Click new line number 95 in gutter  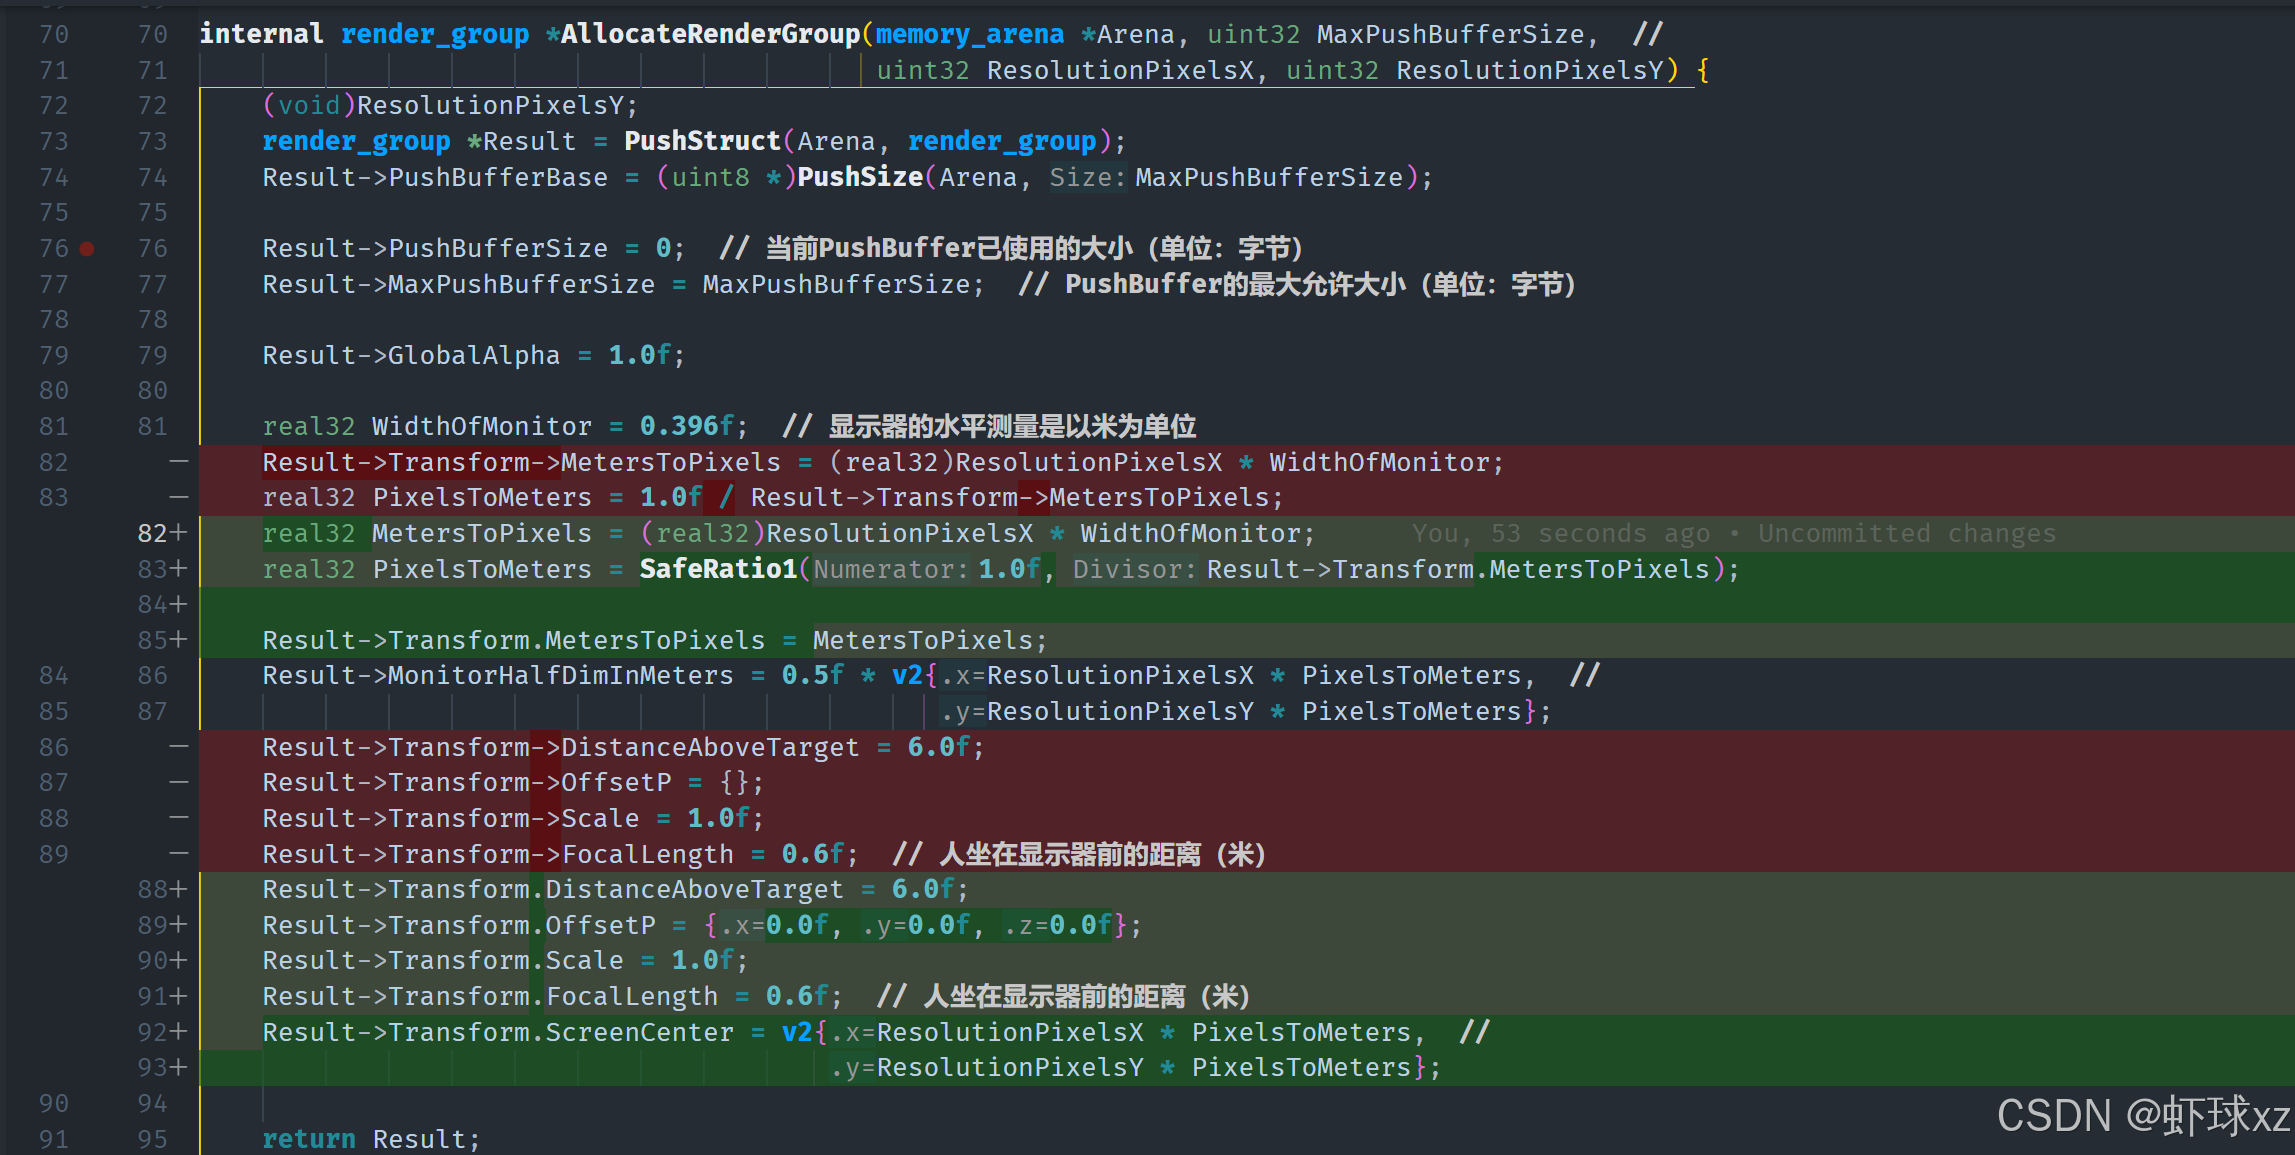pos(152,1139)
